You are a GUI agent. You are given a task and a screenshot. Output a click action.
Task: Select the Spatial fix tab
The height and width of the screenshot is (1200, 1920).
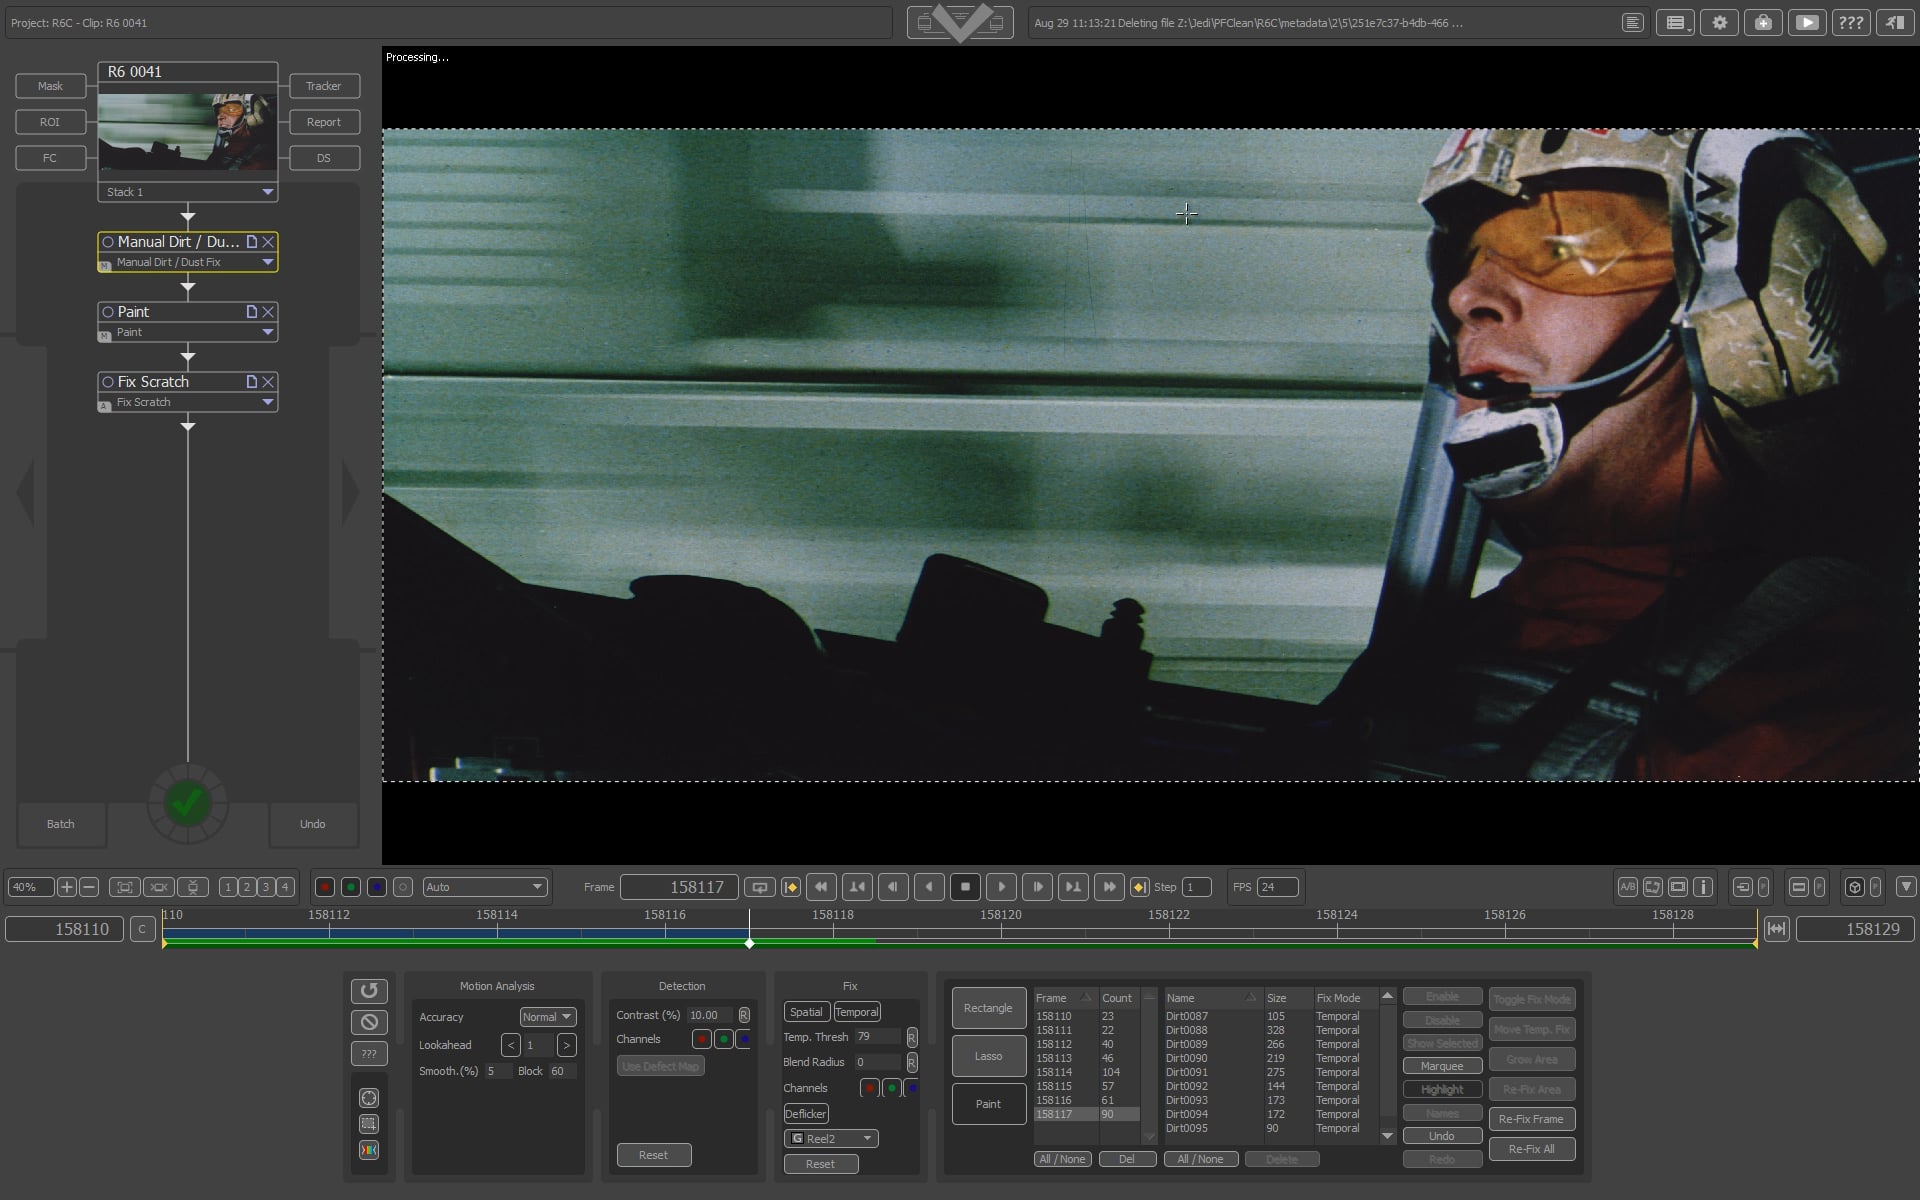pos(806,1012)
